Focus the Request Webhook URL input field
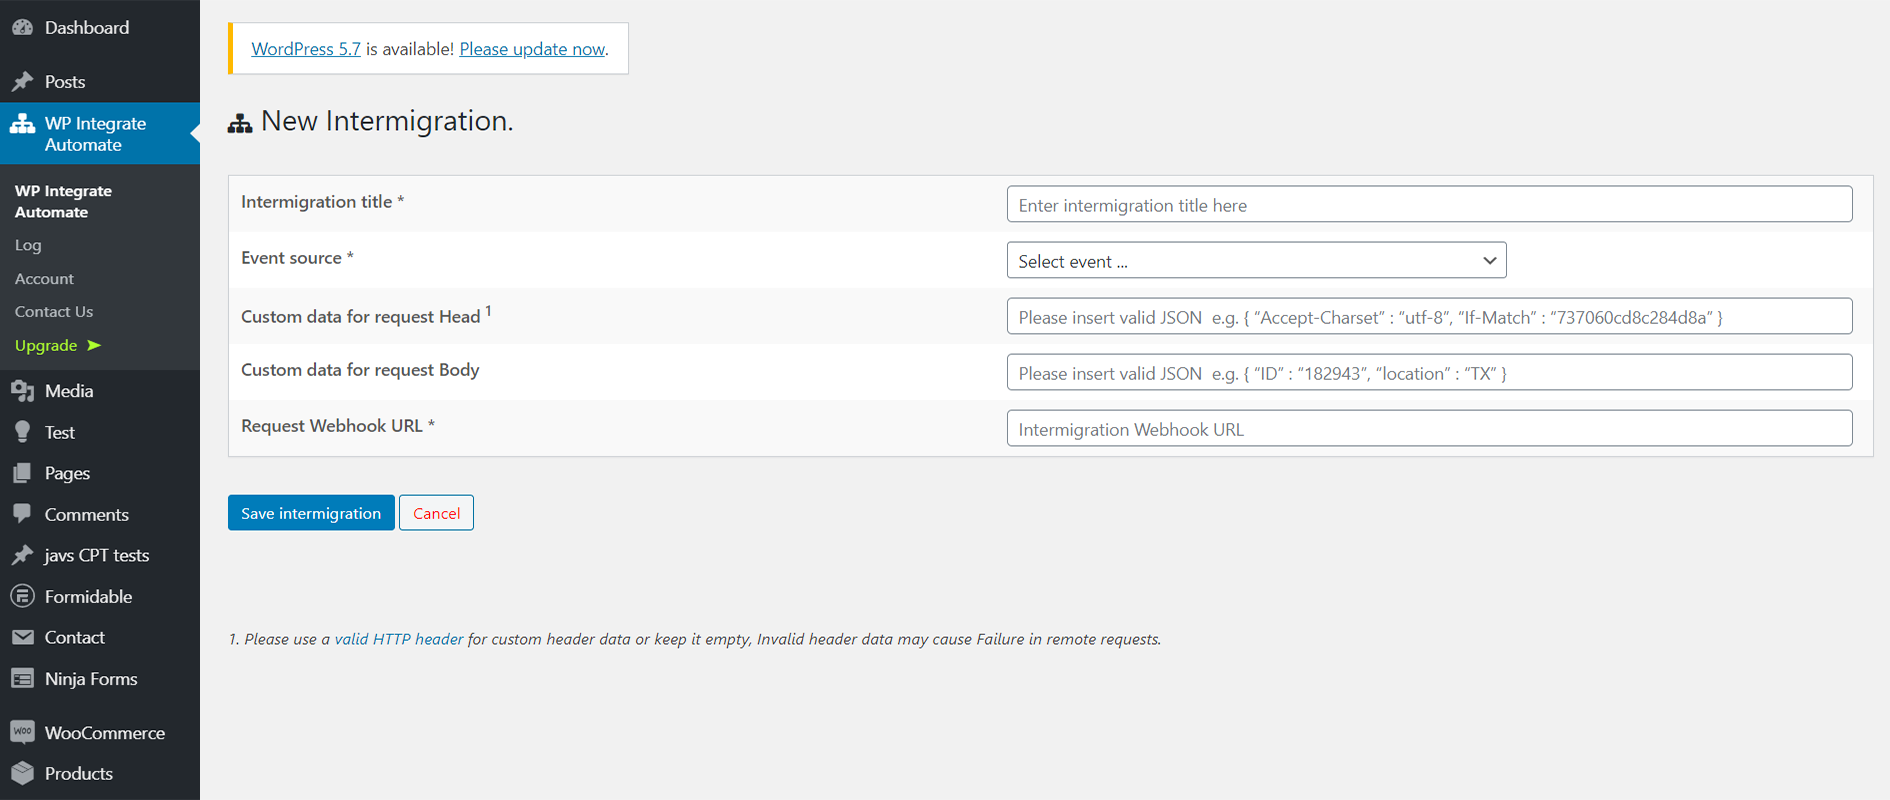Image resolution: width=1890 pixels, height=800 pixels. [x=1429, y=428]
